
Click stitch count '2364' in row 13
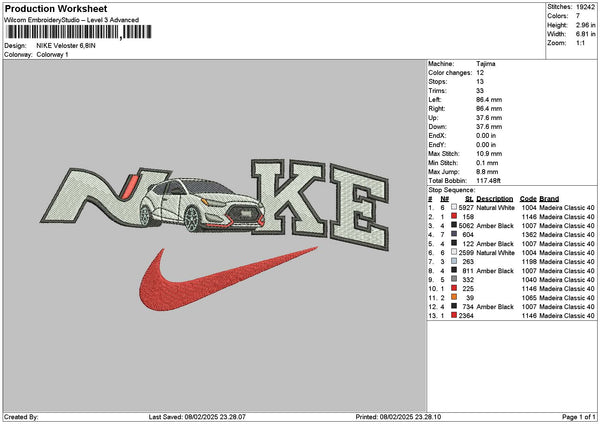tap(466, 316)
